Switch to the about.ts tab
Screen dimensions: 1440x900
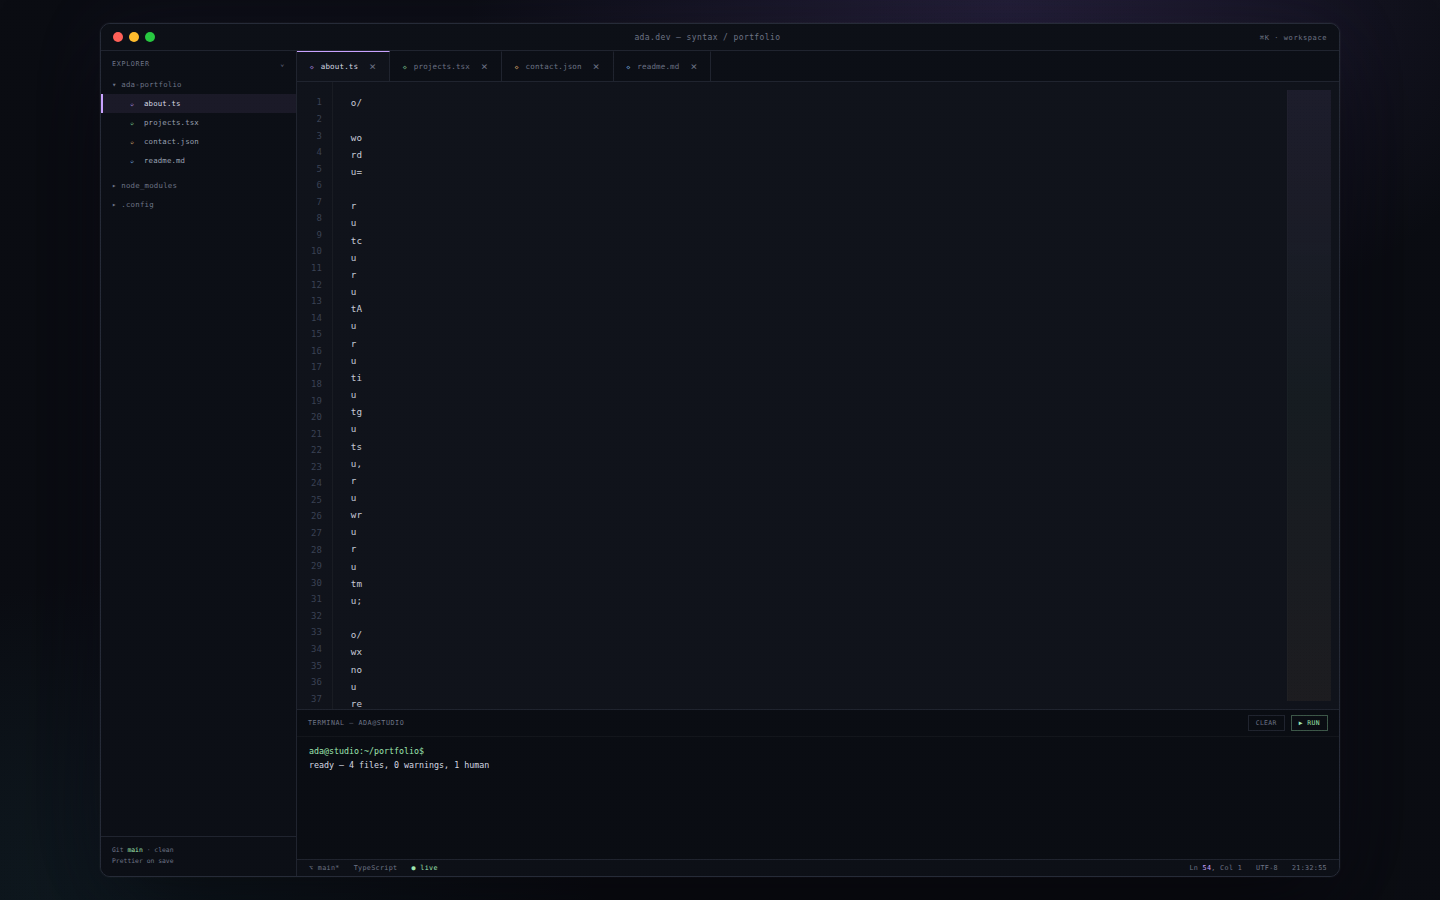pyautogui.click(x=343, y=67)
